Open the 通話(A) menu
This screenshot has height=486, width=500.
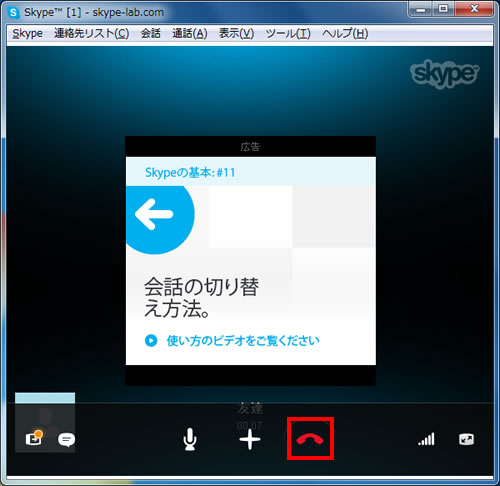(190, 34)
